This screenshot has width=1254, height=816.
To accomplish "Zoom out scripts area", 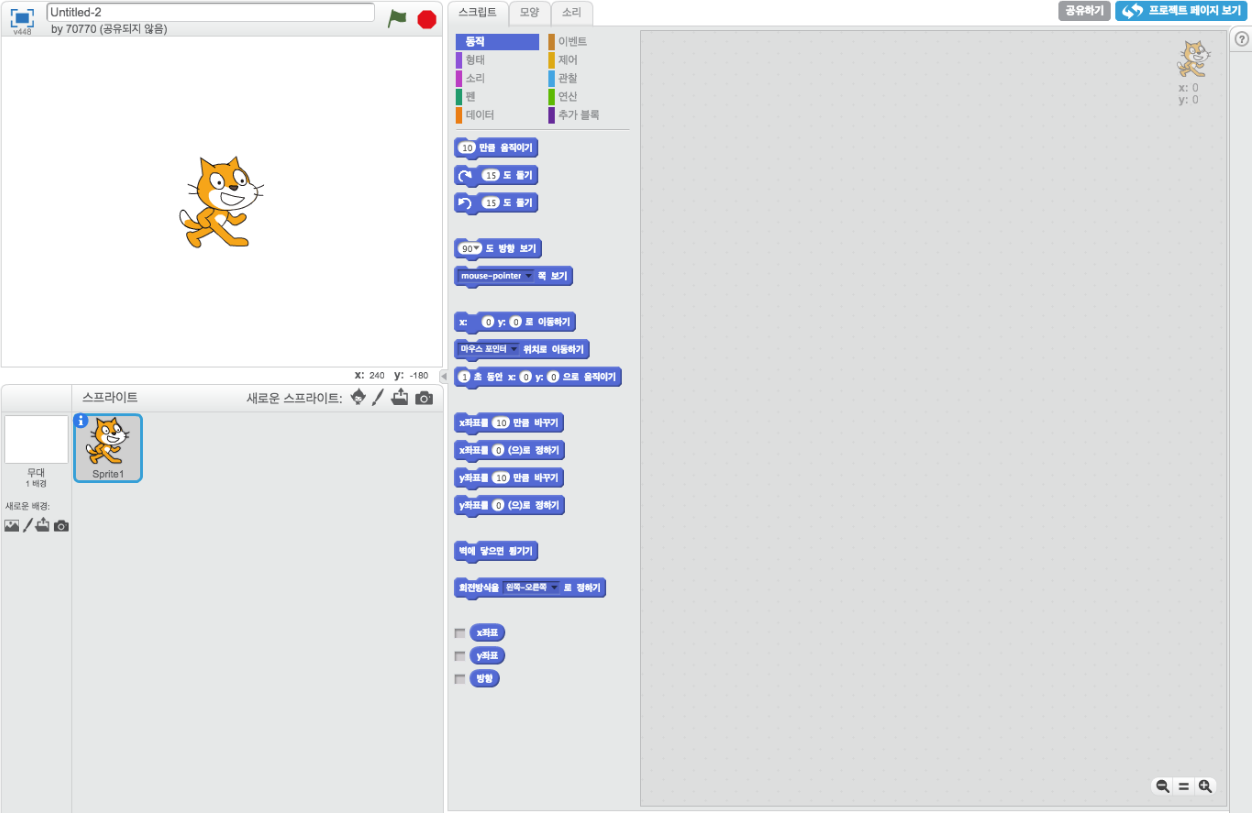I will tap(1163, 786).
